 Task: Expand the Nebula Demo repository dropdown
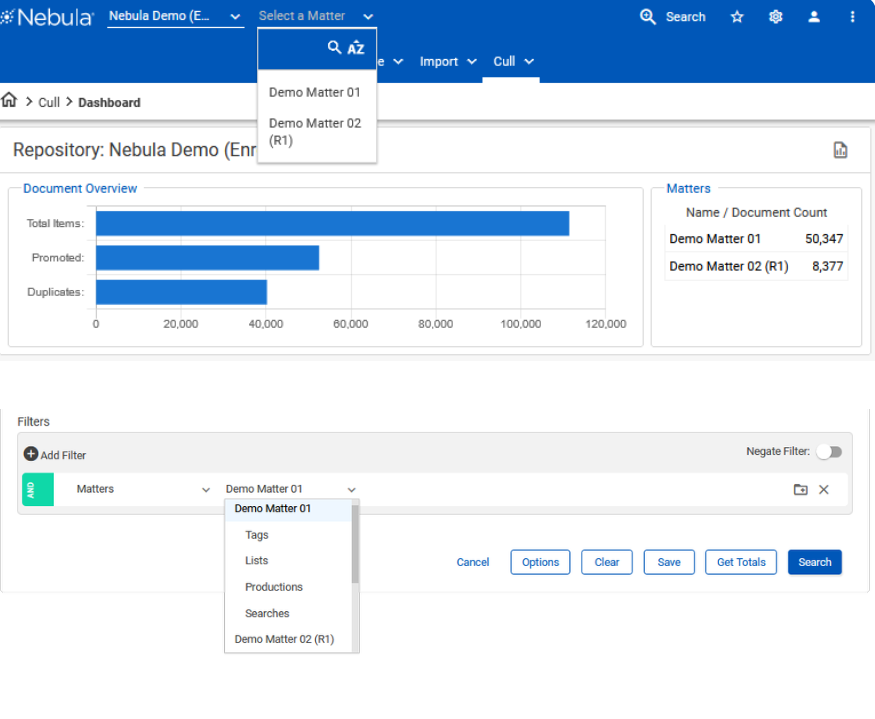click(175, 16)
